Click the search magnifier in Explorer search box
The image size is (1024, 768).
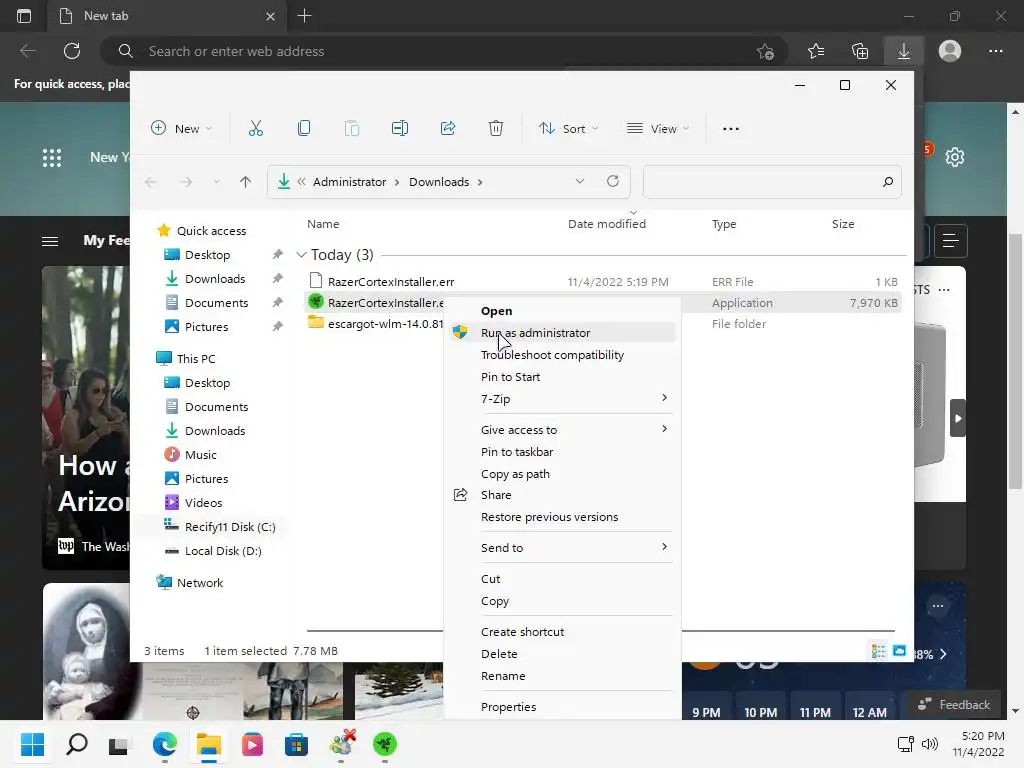tap(888, 182)
